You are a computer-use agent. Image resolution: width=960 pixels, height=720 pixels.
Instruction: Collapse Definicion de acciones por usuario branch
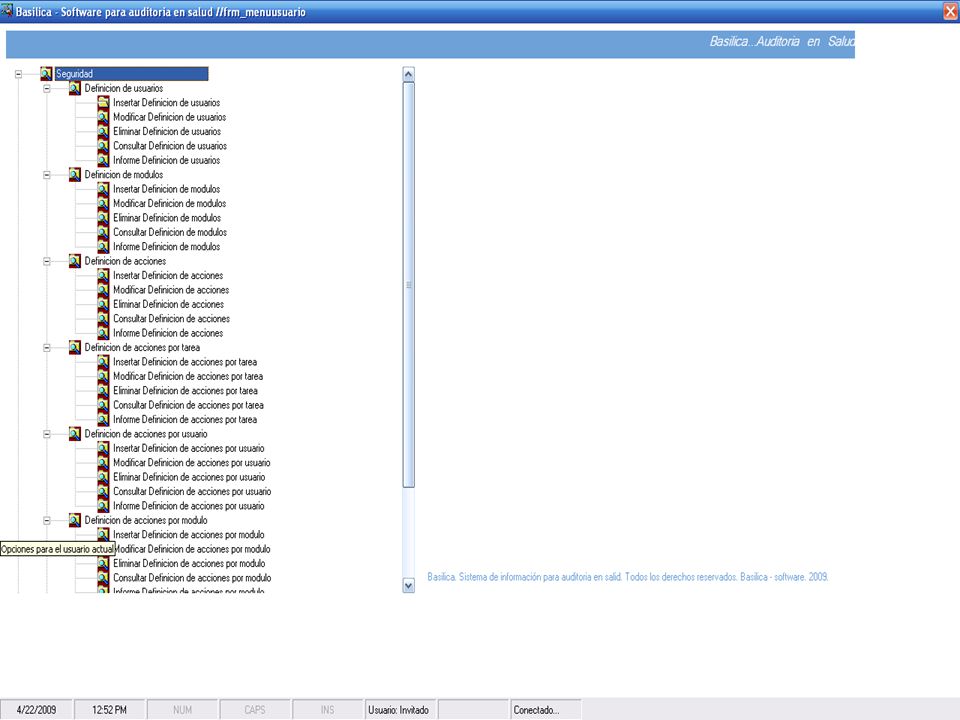point(47,434)
